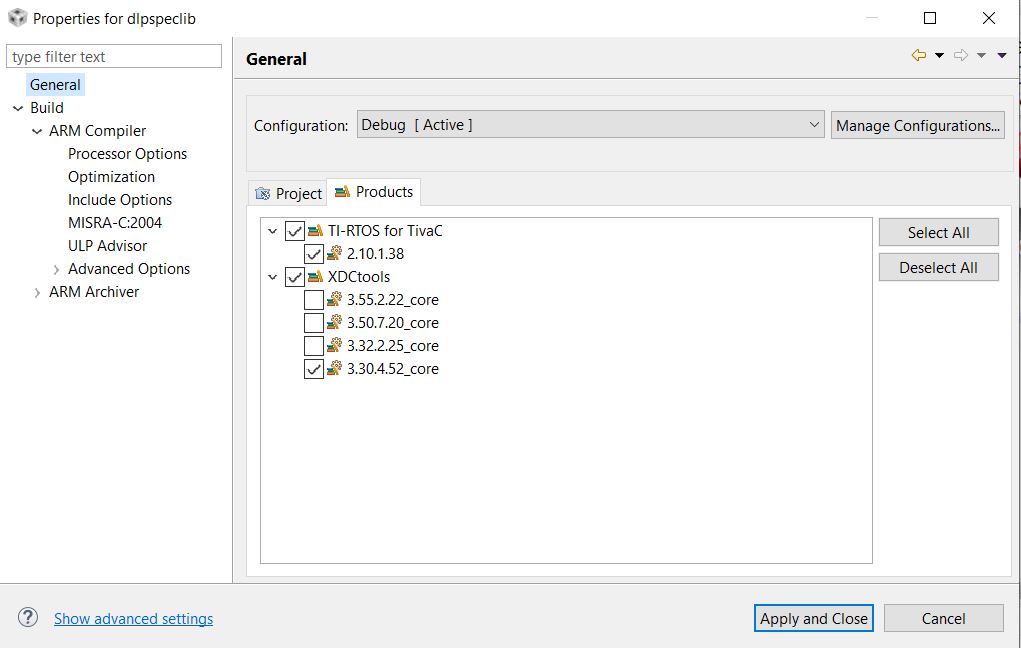Switch to the Project tab

pos(288,193)
